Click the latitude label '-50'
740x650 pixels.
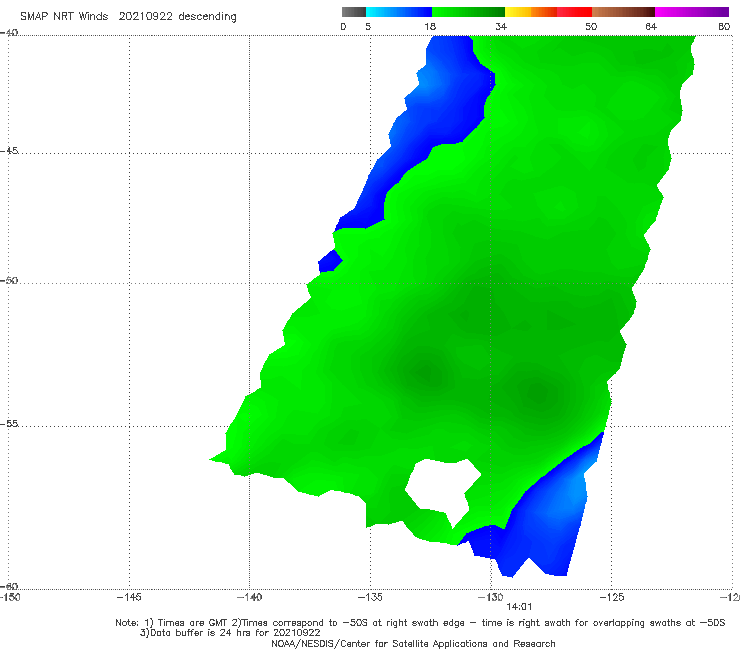point(9,280)
